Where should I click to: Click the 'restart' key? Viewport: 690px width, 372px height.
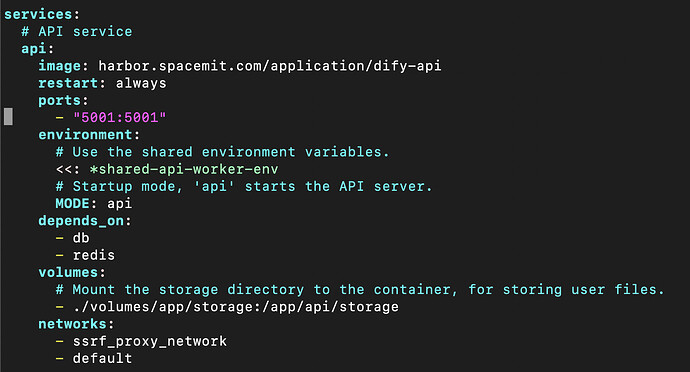click(x=68, y=83)
